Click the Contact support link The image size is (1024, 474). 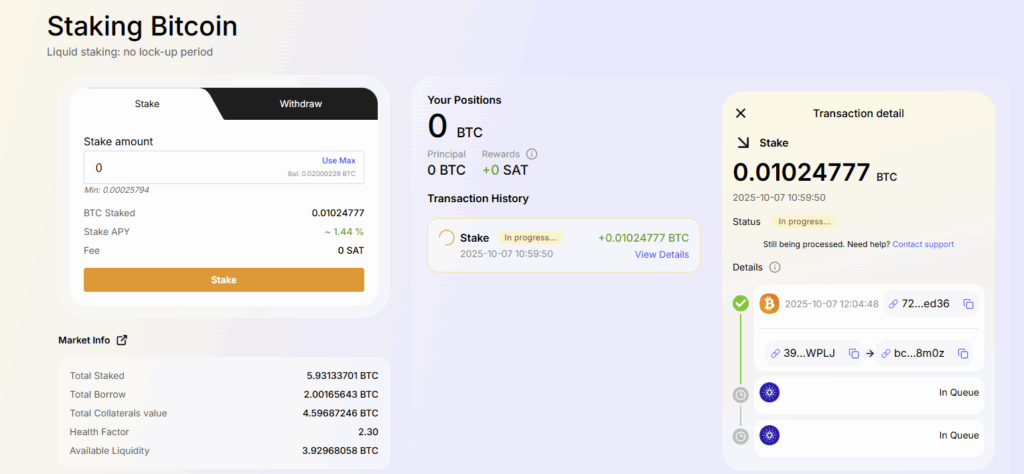[x=922, y=244]
